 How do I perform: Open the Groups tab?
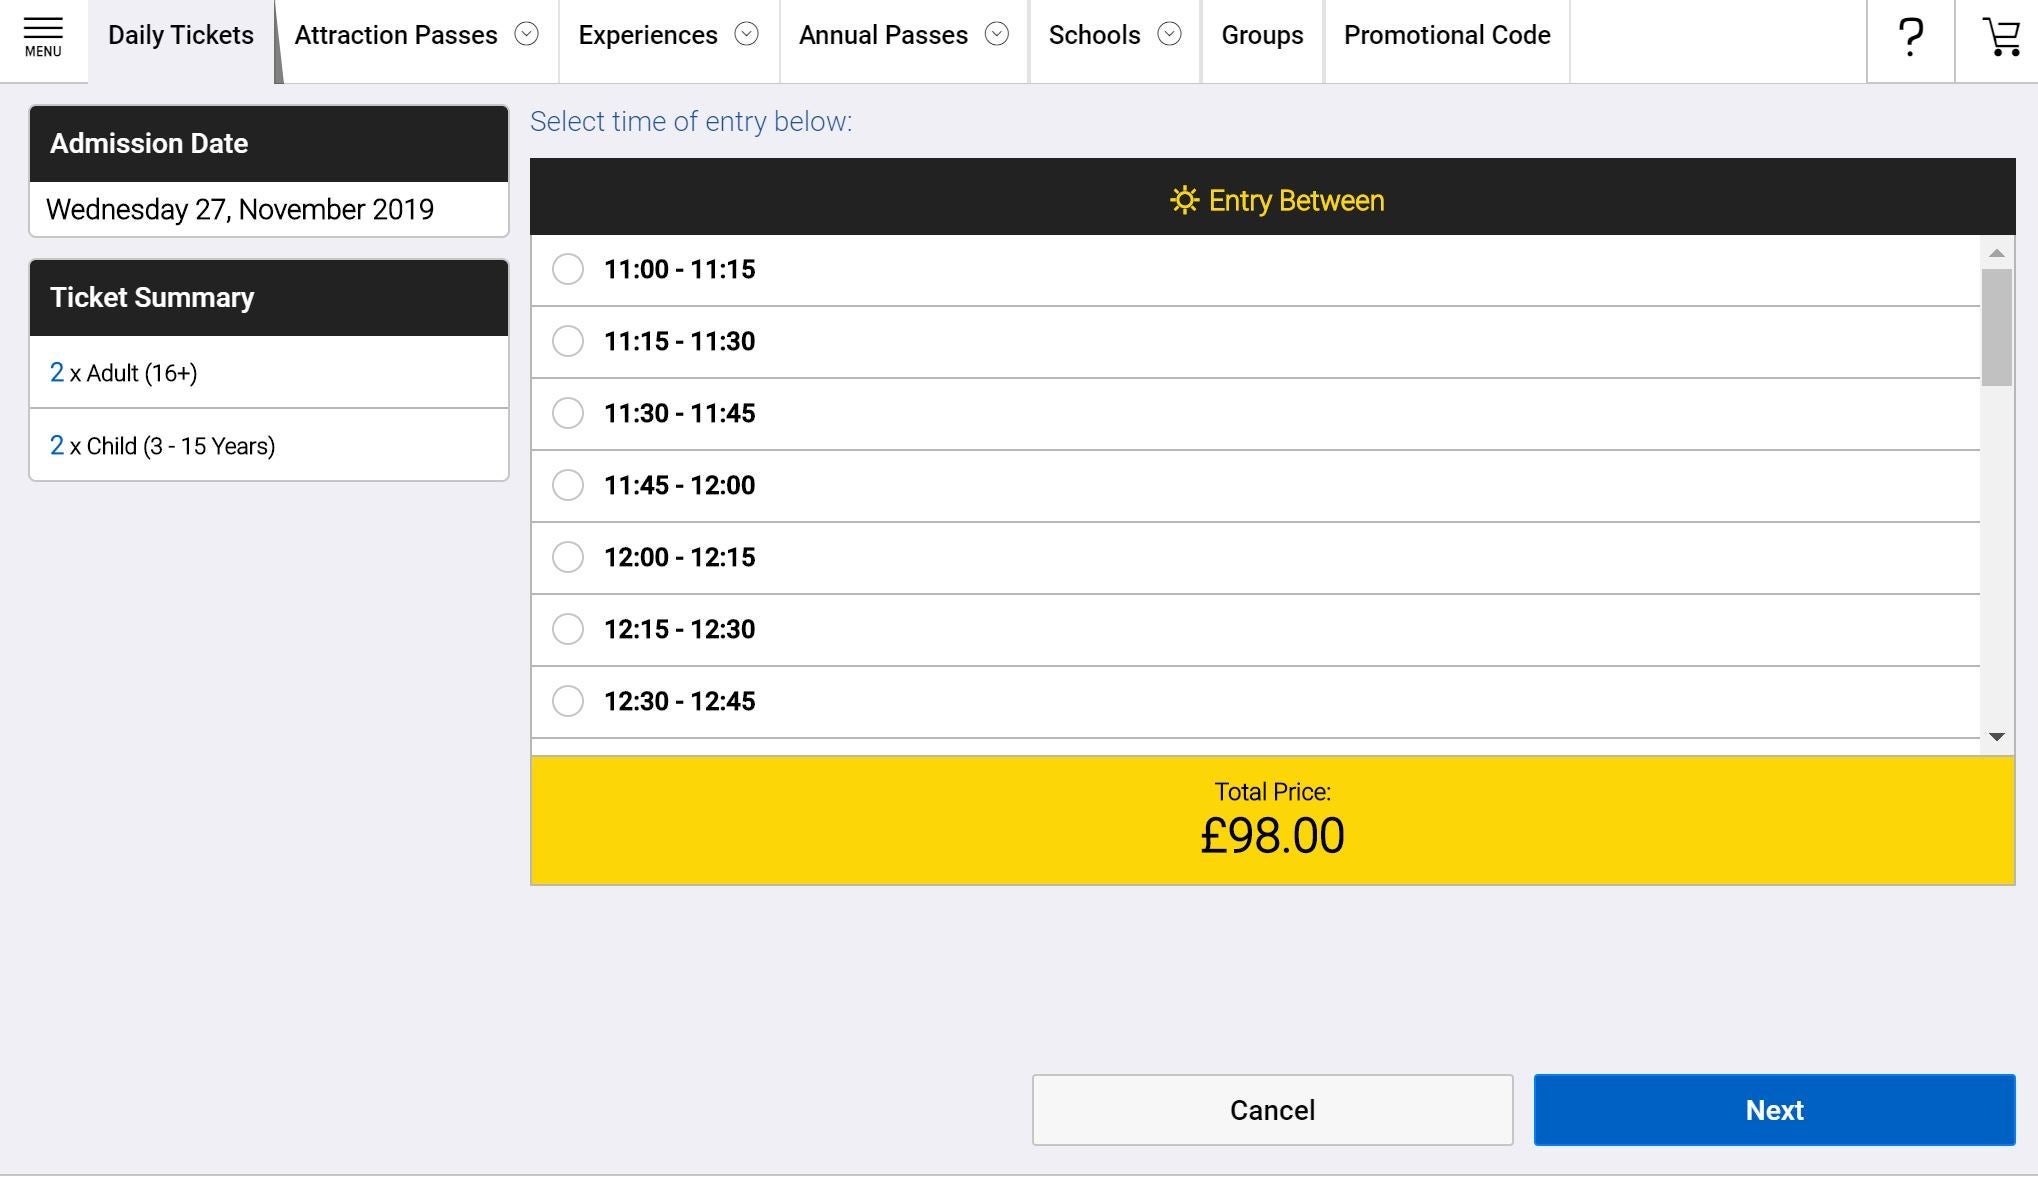(x=1262, y=36)
